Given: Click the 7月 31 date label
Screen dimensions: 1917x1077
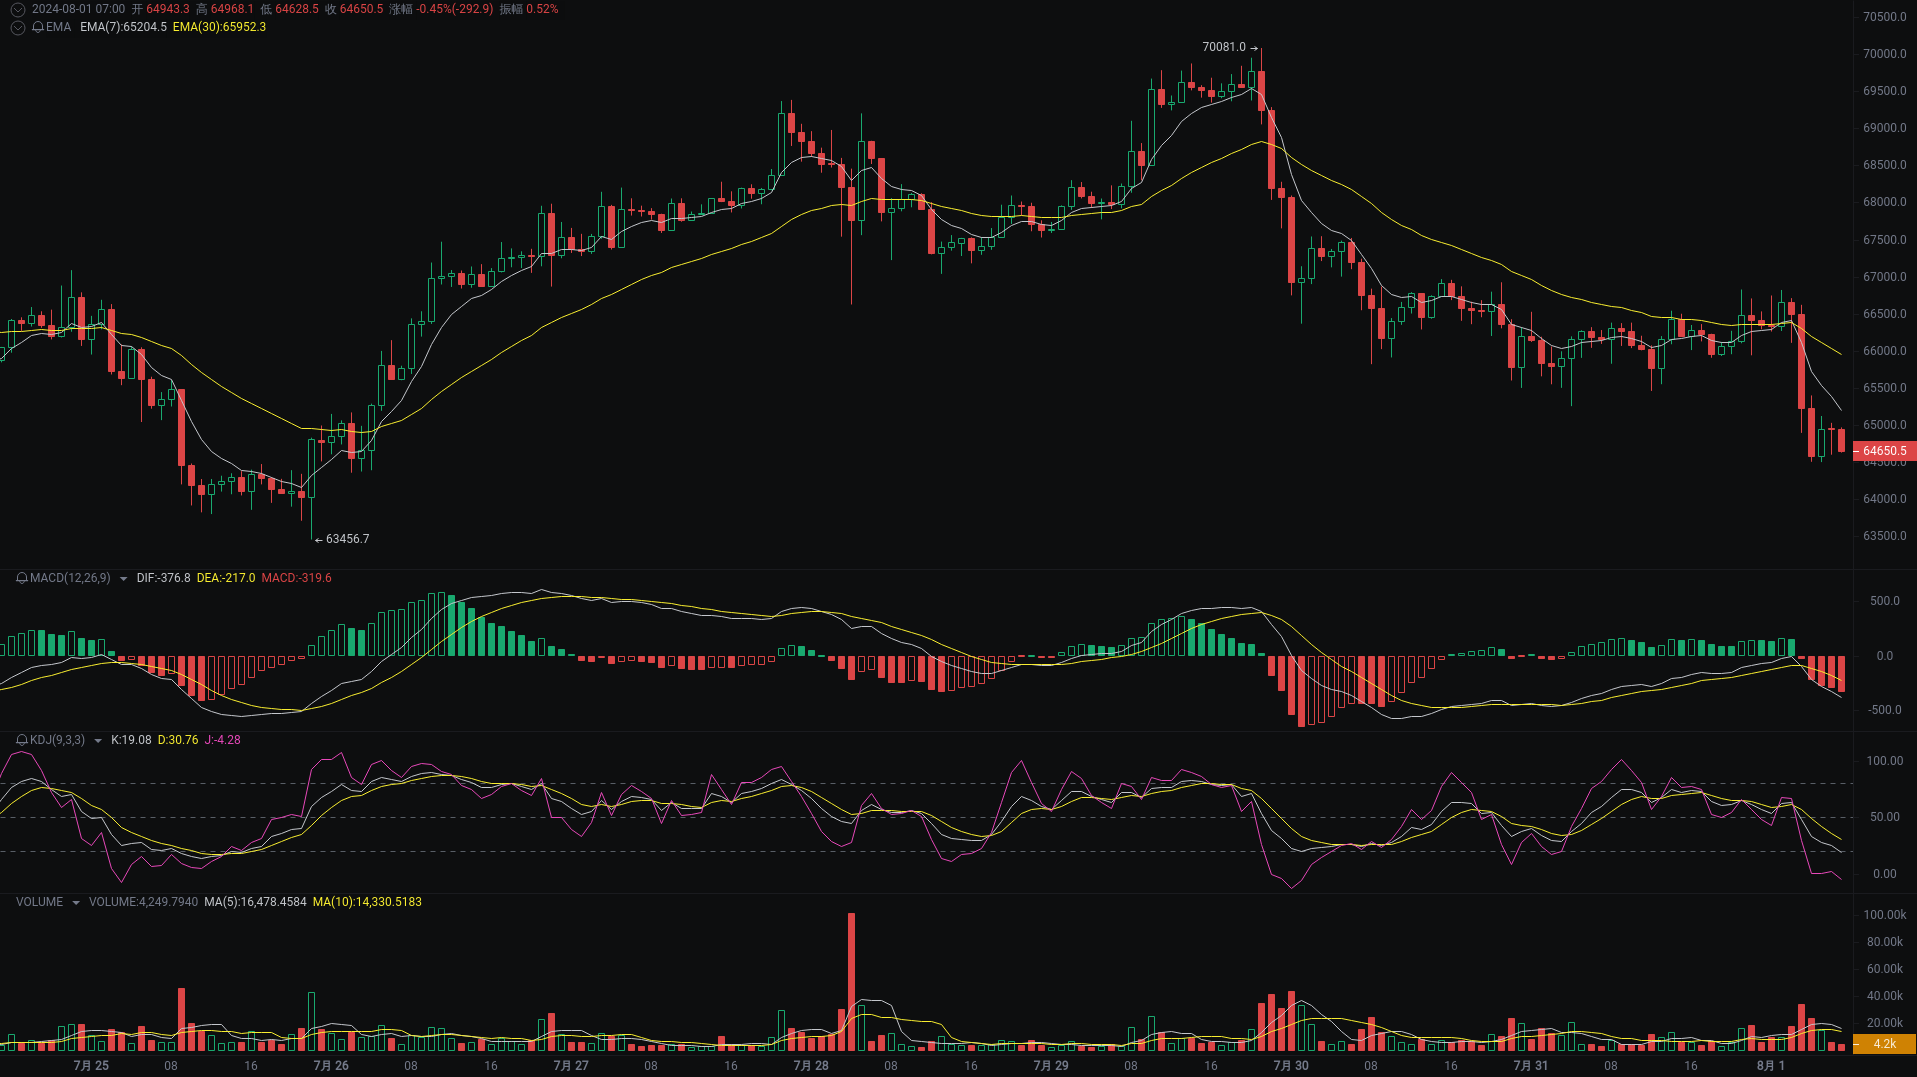Looking at the screenshot, I should [1531, 1066].
